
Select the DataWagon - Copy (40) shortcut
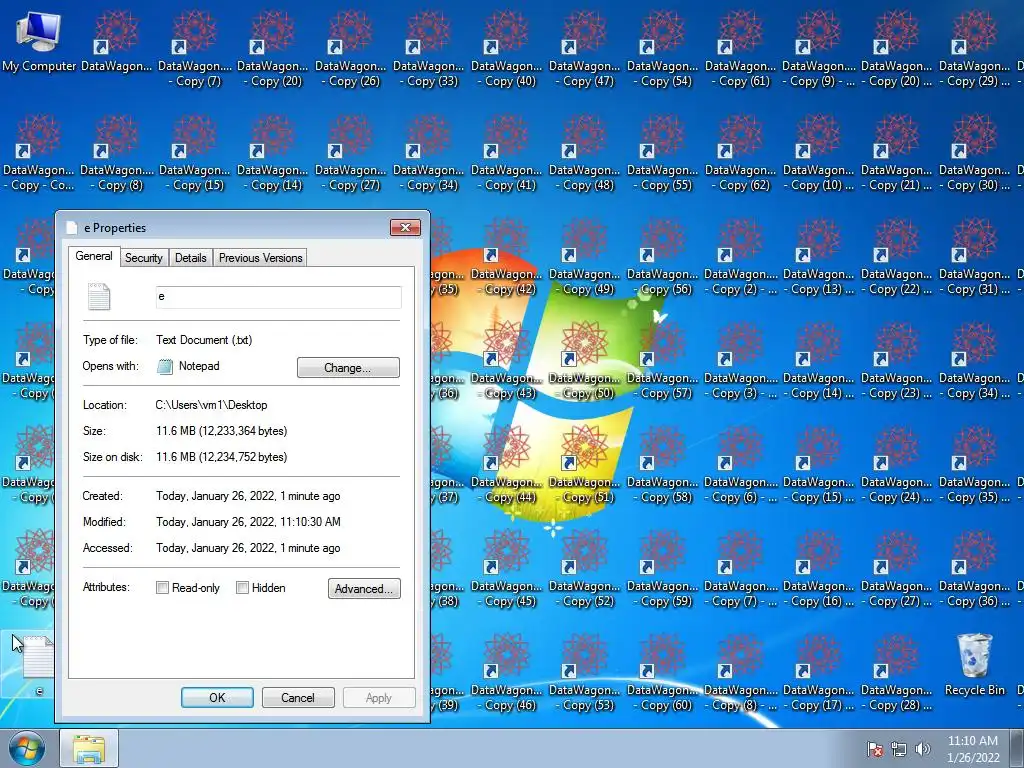point(507,49)
